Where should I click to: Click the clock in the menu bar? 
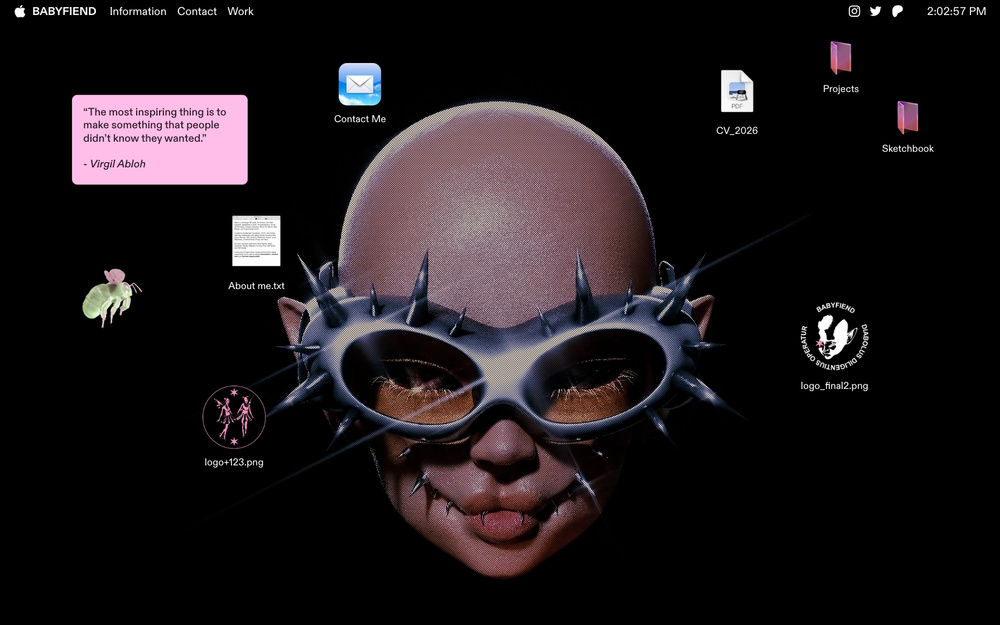956,11
